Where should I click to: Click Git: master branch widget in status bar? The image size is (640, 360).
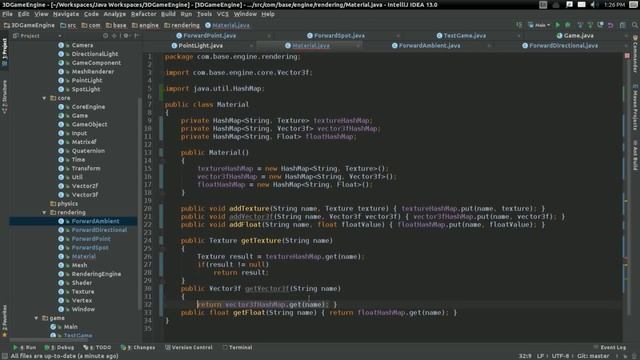[x=593, y=356]
